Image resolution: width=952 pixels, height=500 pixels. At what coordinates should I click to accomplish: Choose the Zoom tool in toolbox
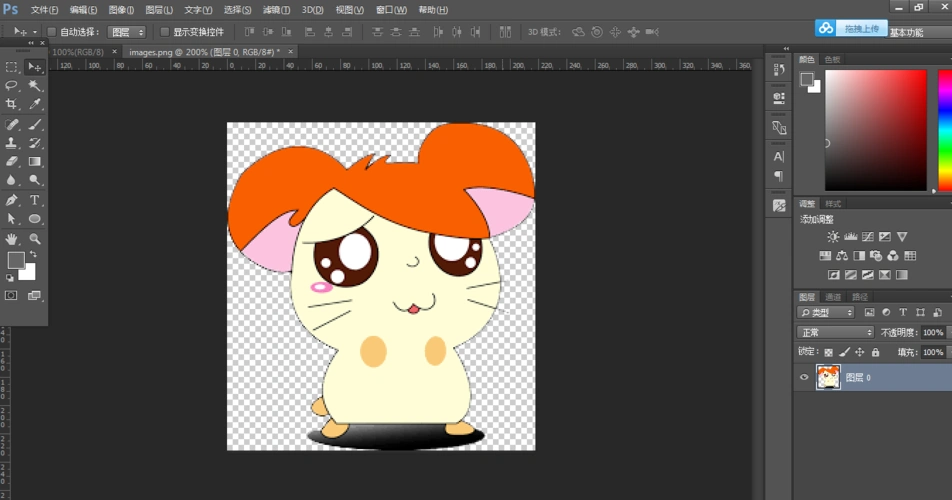[x=35, y=239]
